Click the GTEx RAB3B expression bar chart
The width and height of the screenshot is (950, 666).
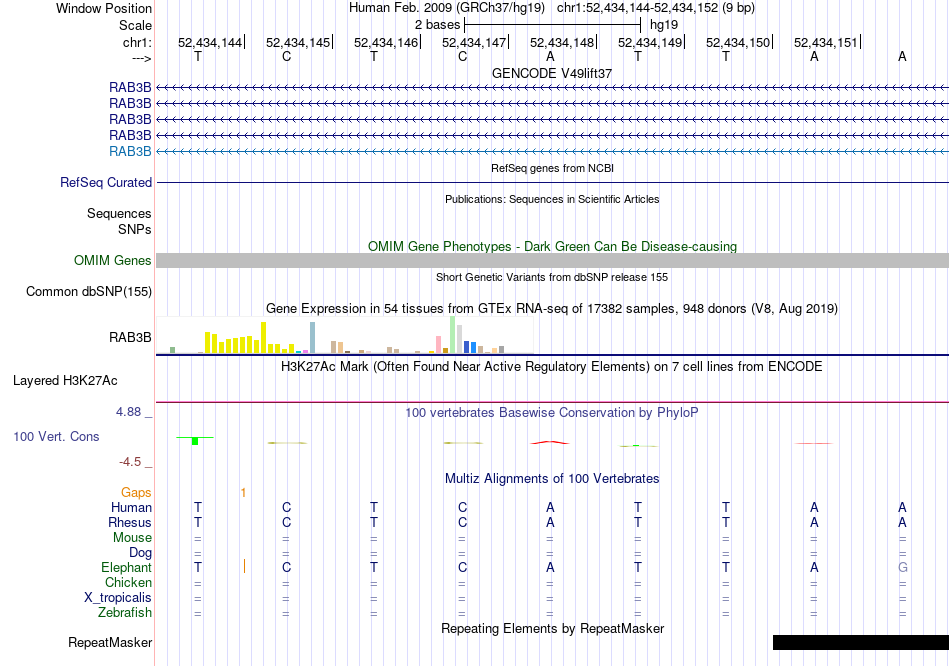tap(345, 335)
